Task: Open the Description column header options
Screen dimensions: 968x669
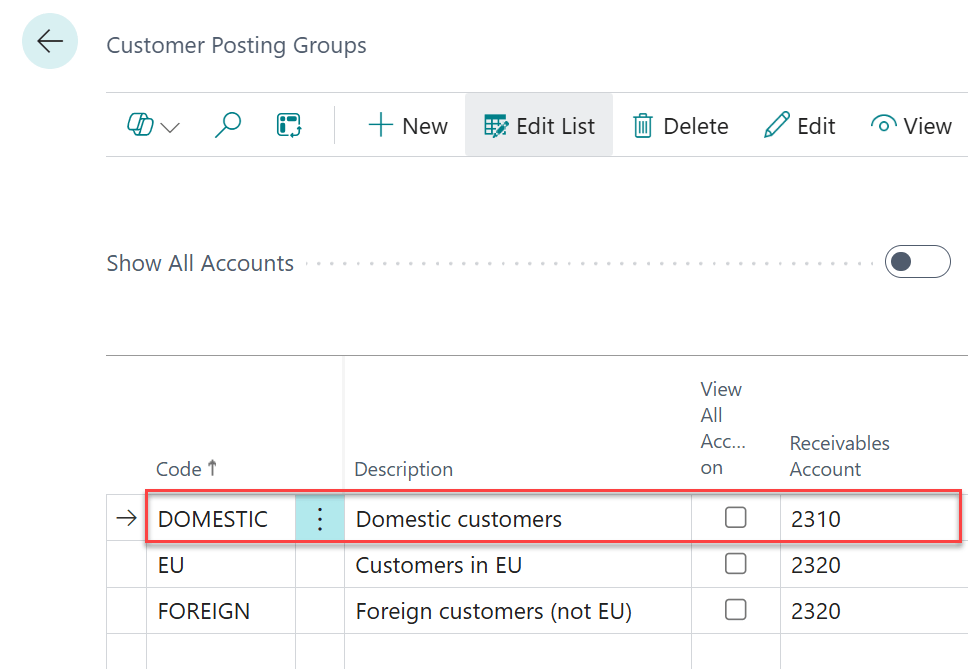Action: pyautogui.click(x=403, y=468)
